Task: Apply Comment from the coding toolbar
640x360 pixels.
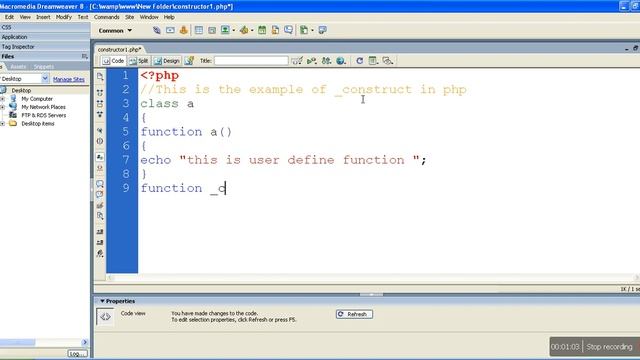Action: (x=100, y=184)
